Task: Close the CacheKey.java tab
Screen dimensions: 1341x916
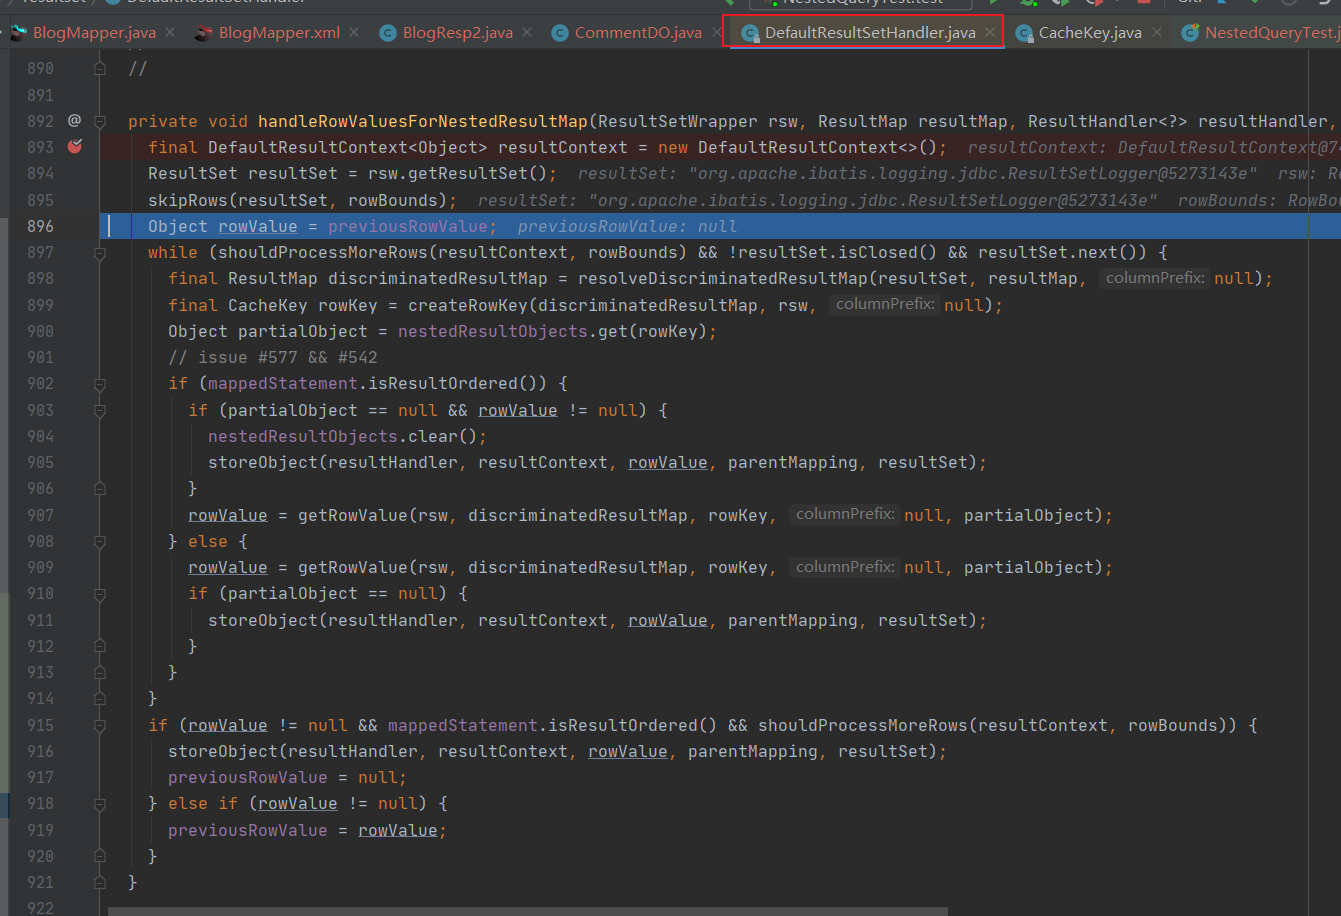Action: click(x=1157, y=33)
